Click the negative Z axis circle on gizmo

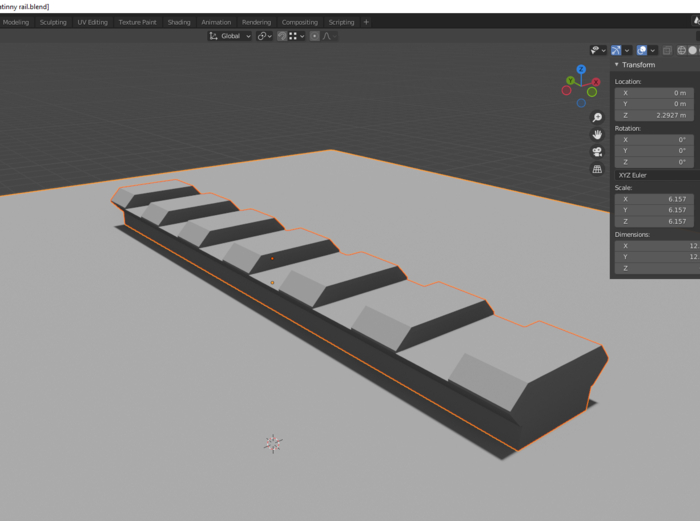coord(581,103)
